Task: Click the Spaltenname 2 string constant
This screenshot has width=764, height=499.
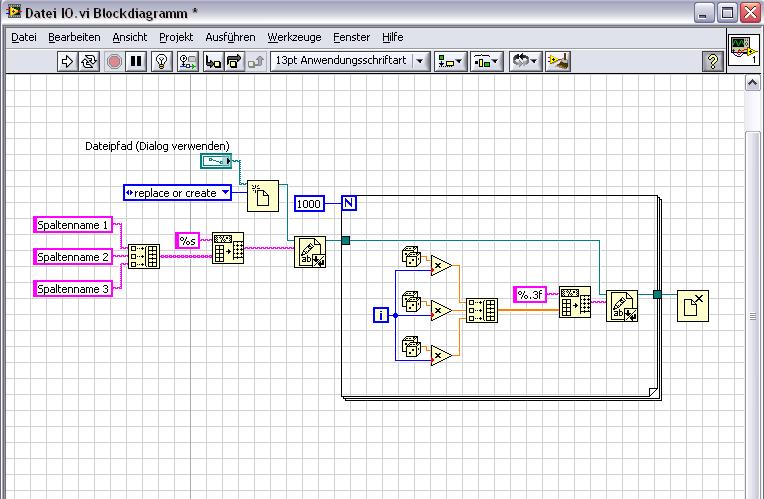Action: [x=73, y=257]
